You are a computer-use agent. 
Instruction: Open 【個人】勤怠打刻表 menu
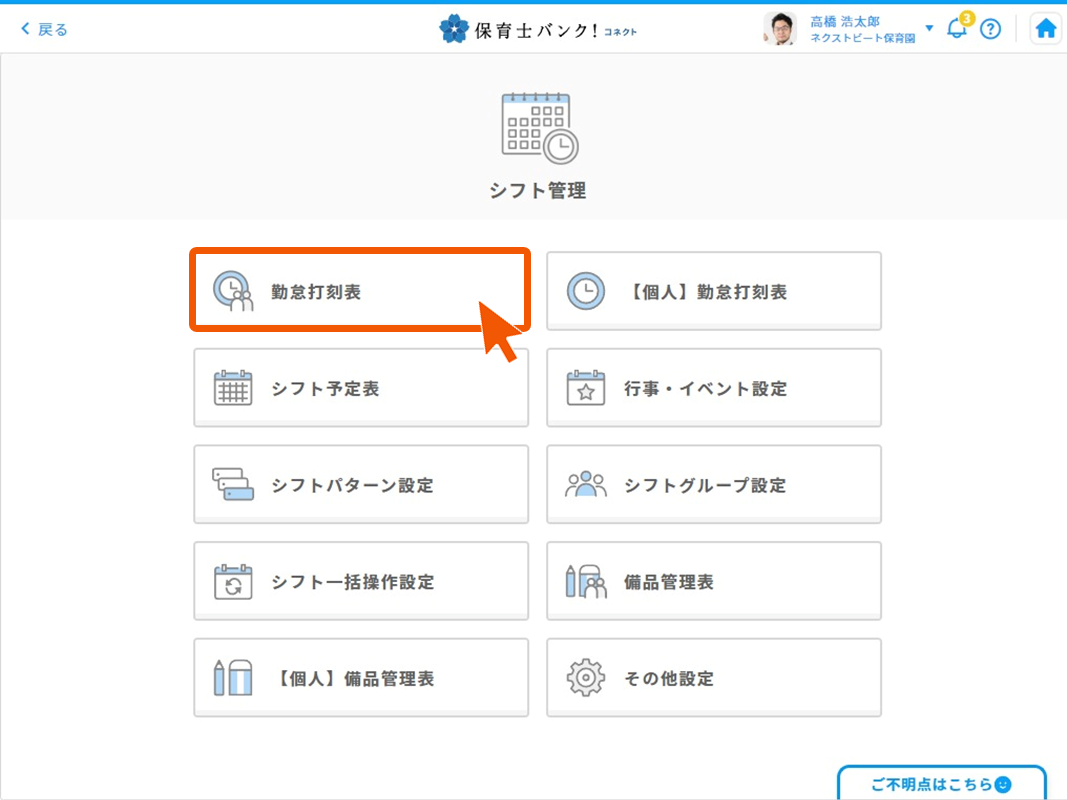coord(713,291)
